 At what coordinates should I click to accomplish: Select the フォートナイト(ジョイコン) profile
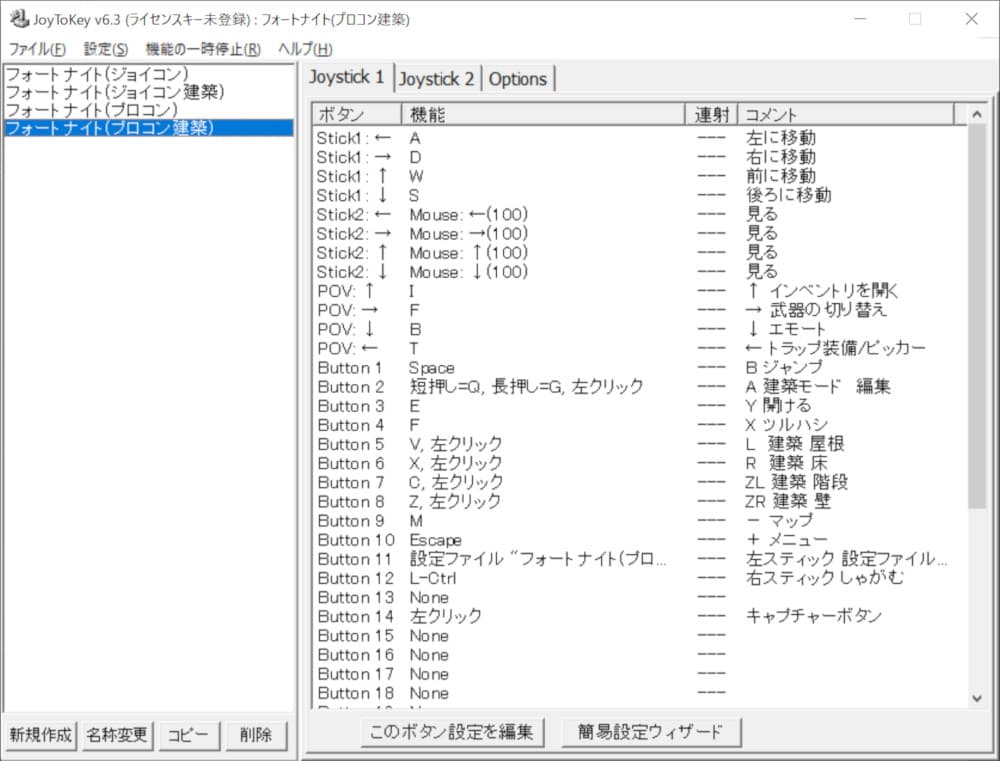click(97, 74)
